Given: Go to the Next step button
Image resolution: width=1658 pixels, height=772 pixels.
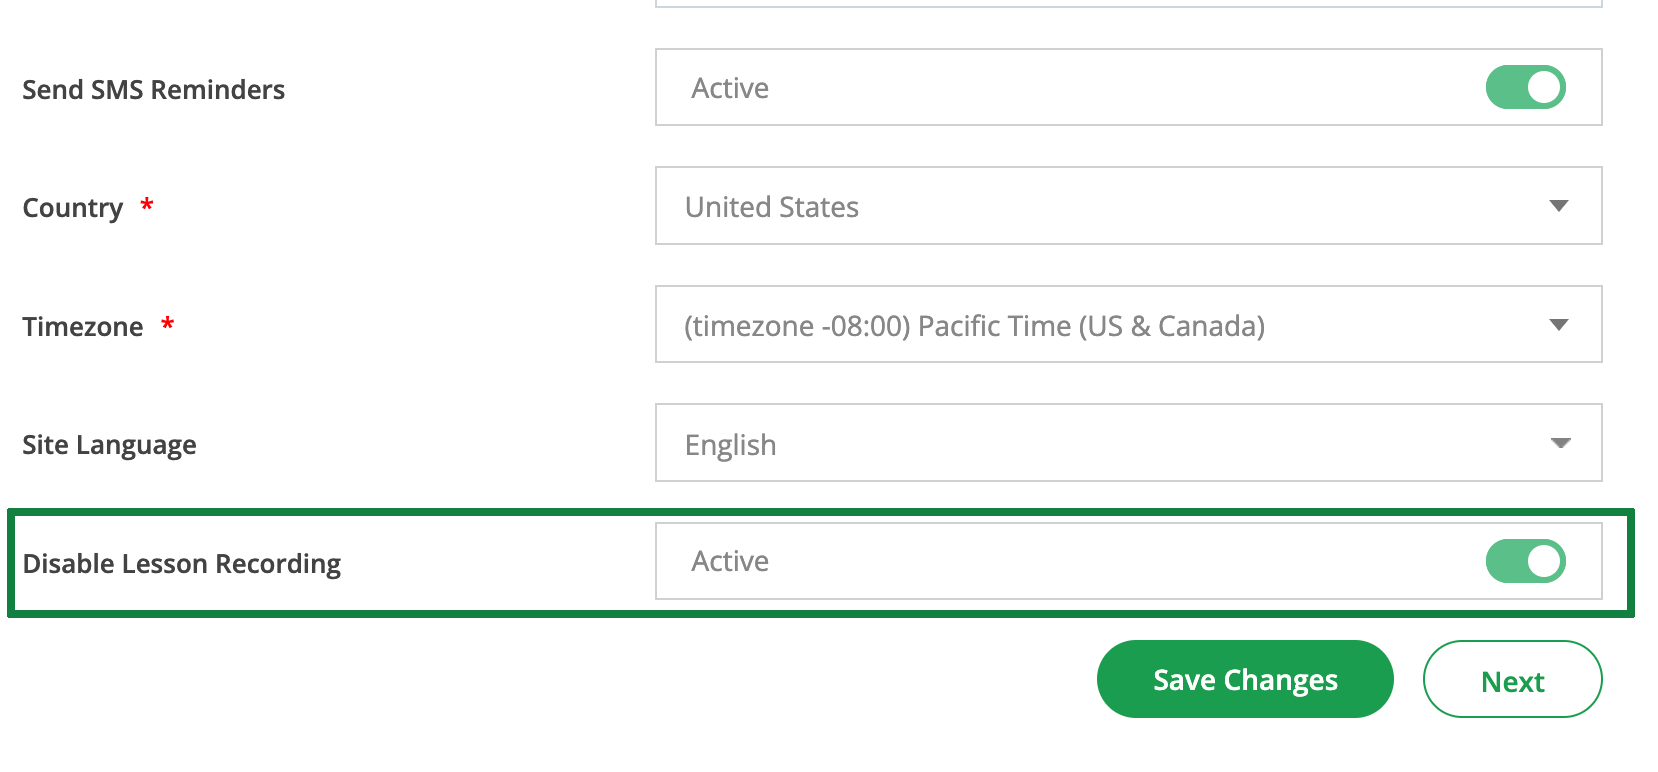Looking at the screenshot, I should coord(1512,680).
